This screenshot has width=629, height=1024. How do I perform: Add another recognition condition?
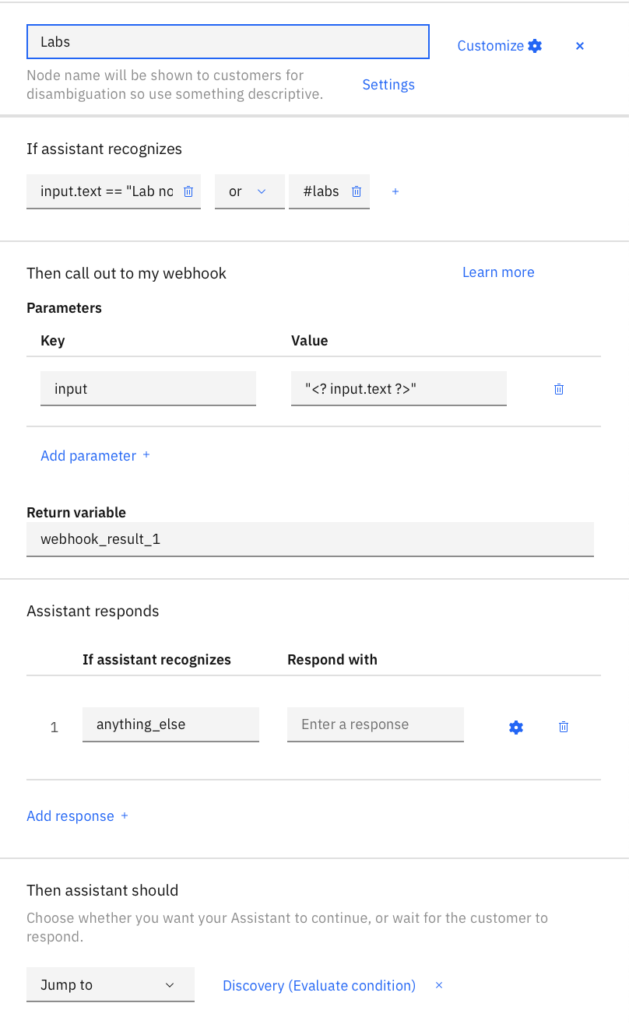[395, 191]
